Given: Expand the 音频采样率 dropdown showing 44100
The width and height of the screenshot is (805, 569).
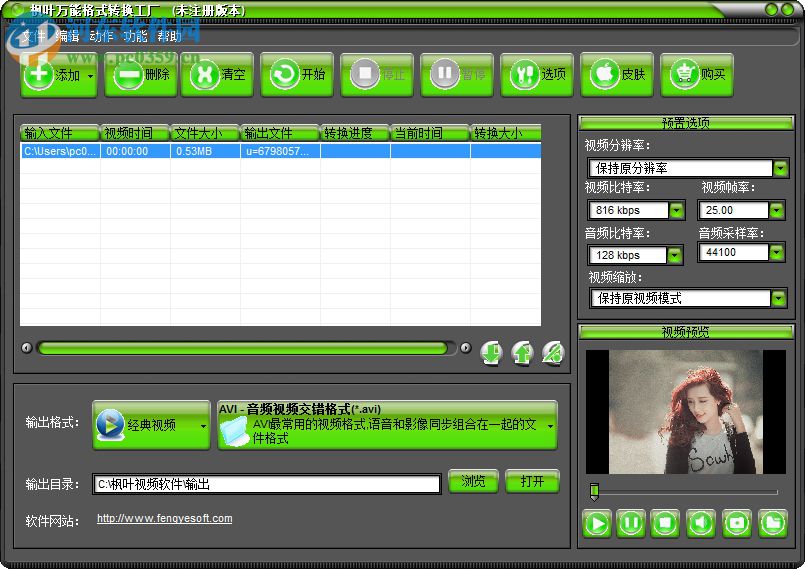Looking at the screenshot, I should coord(776,252).
